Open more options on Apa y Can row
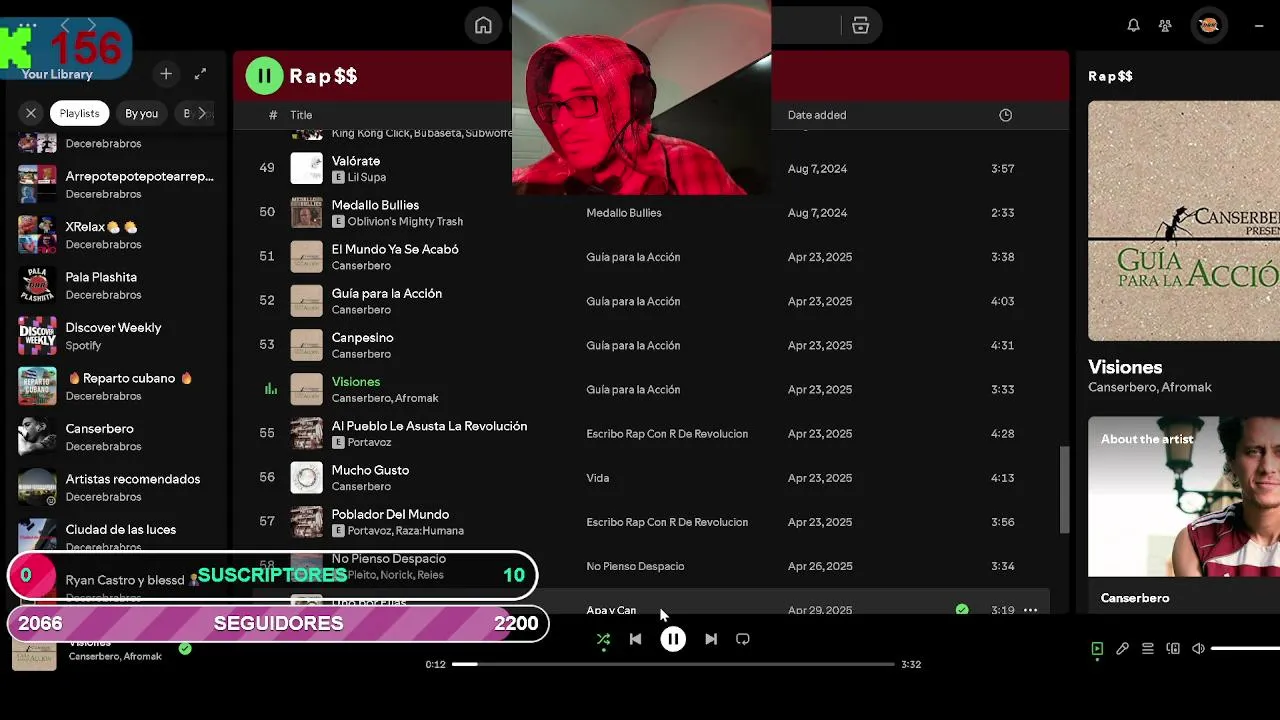The image size is (1280, 720). pos(1031,609)
